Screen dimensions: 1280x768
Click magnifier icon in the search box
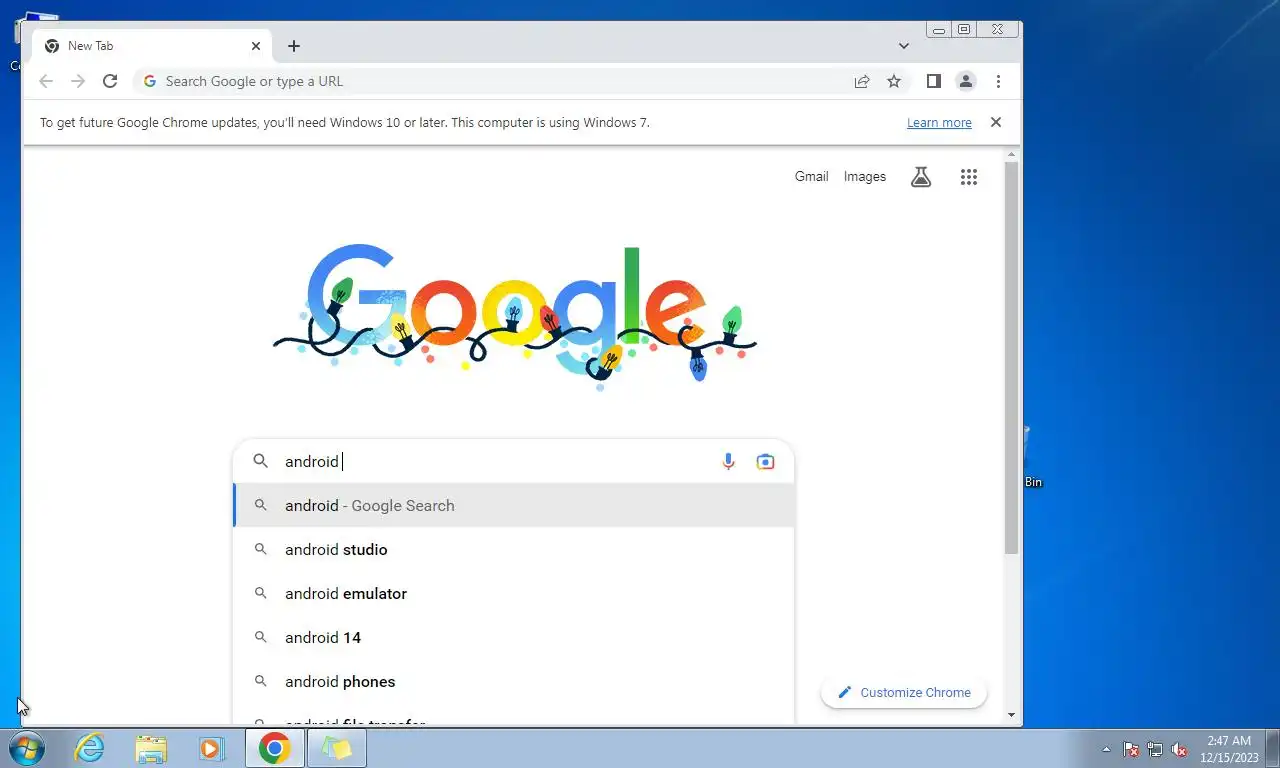[x=260, y=461]
